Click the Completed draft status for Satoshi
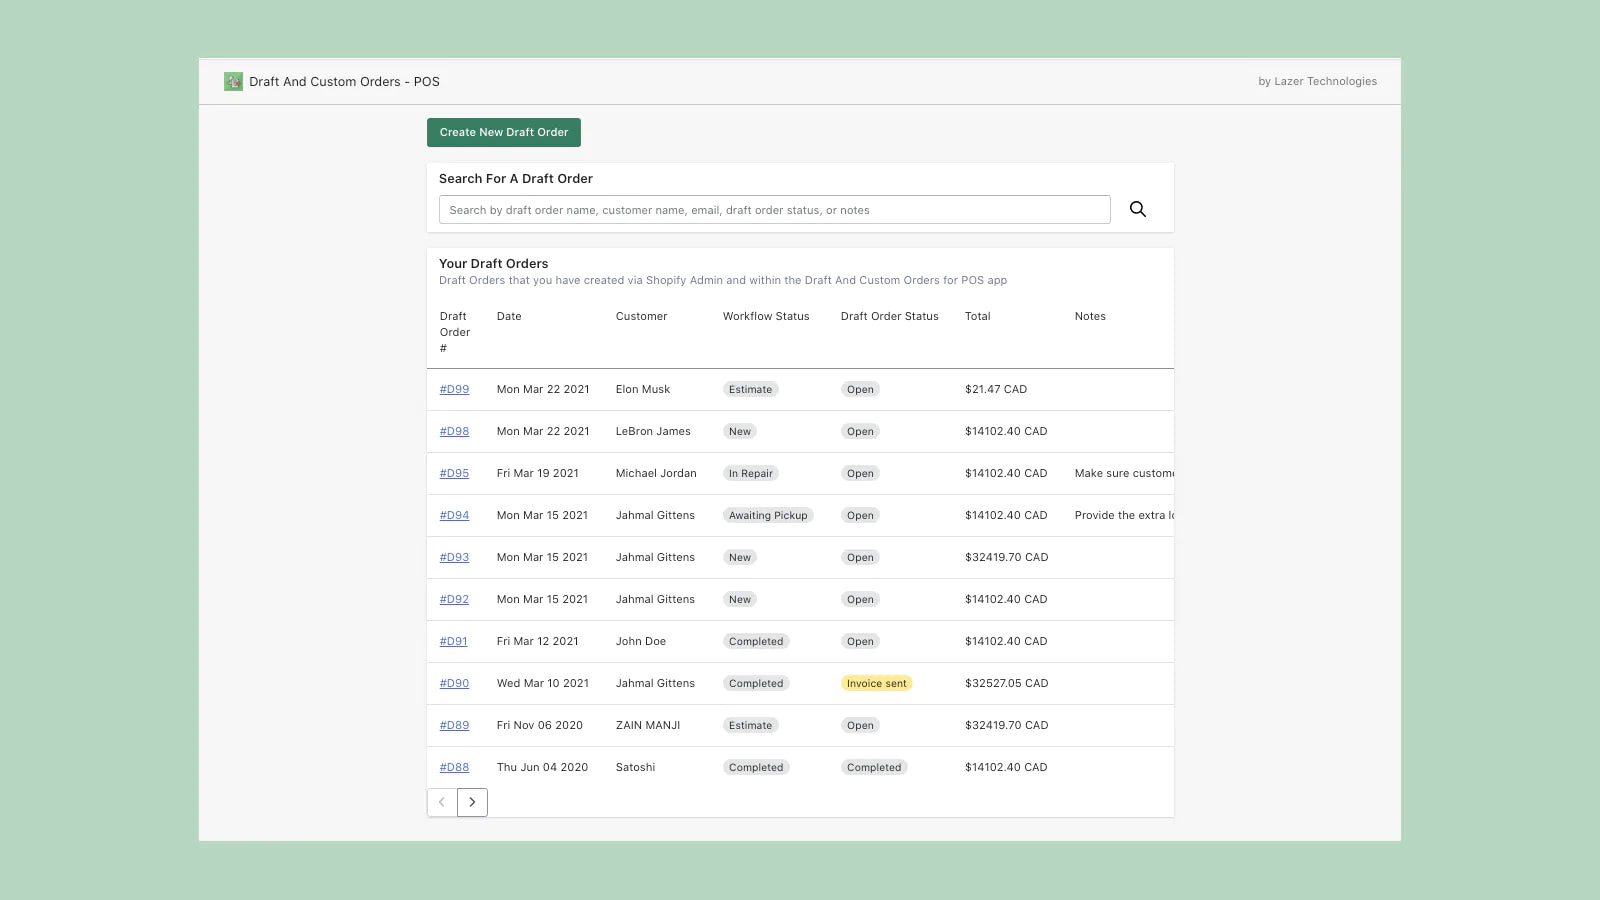The height and width of the screenshot is (900, 1600). (x=873, y=768)
